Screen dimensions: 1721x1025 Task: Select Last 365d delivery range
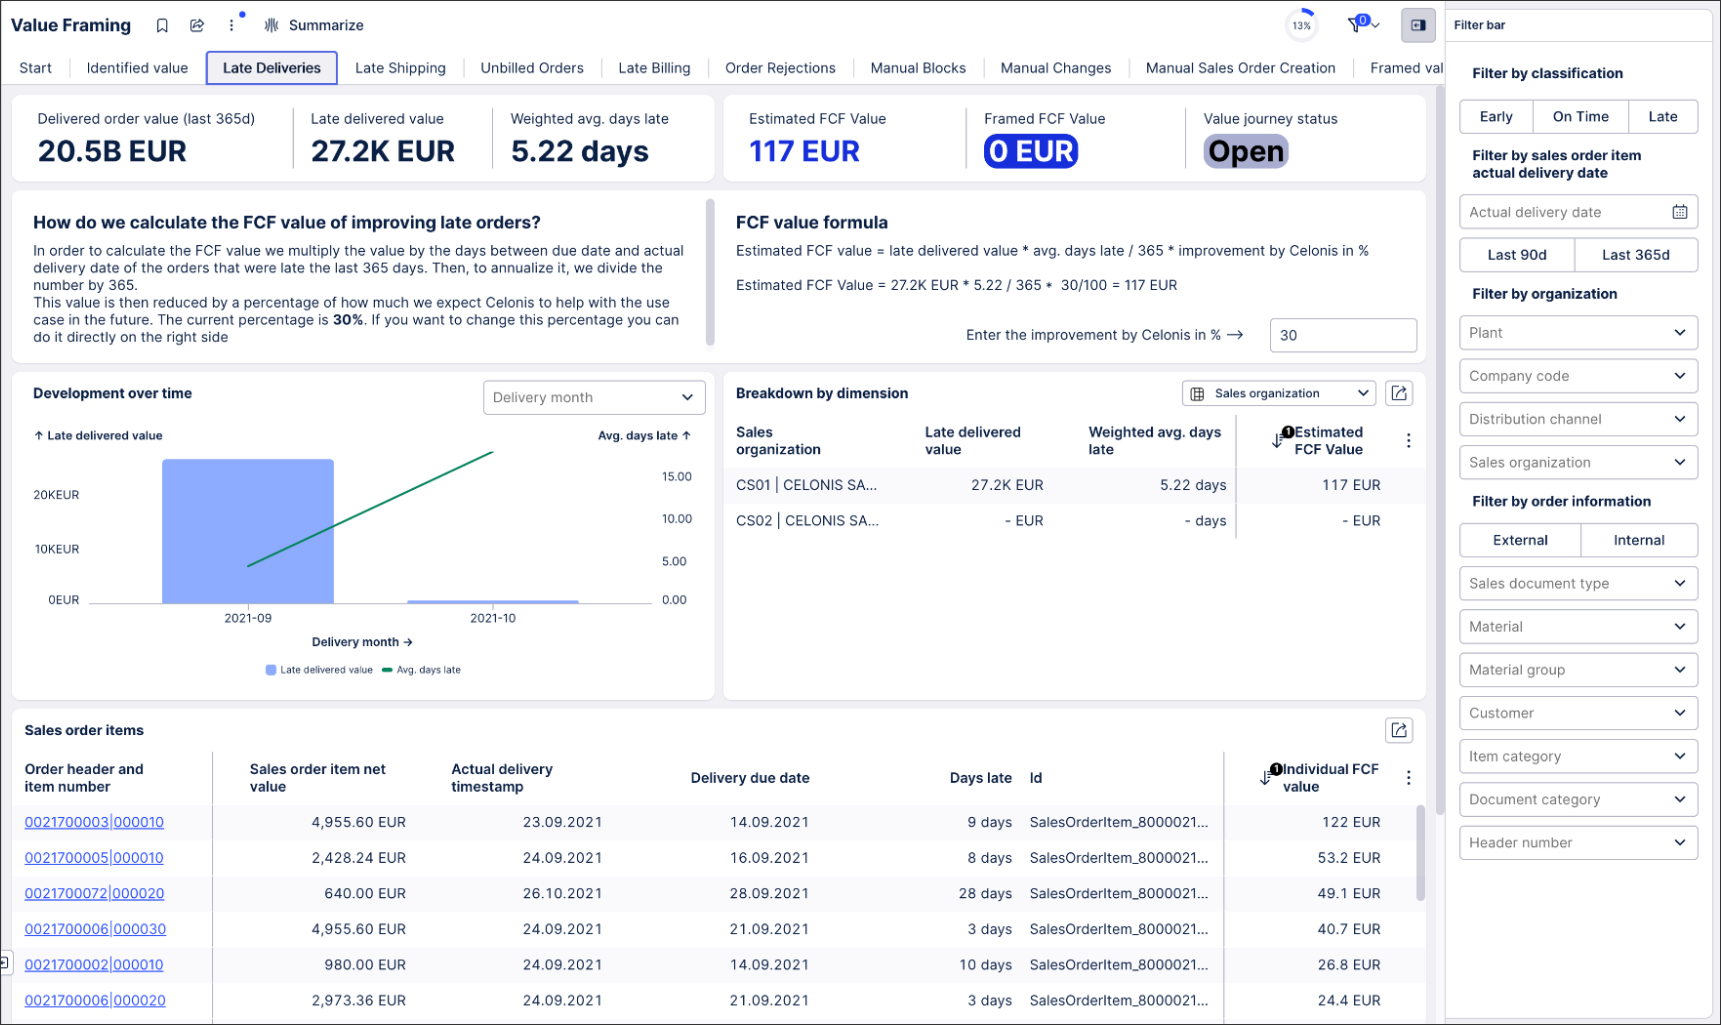click(x=1635, y=255)
